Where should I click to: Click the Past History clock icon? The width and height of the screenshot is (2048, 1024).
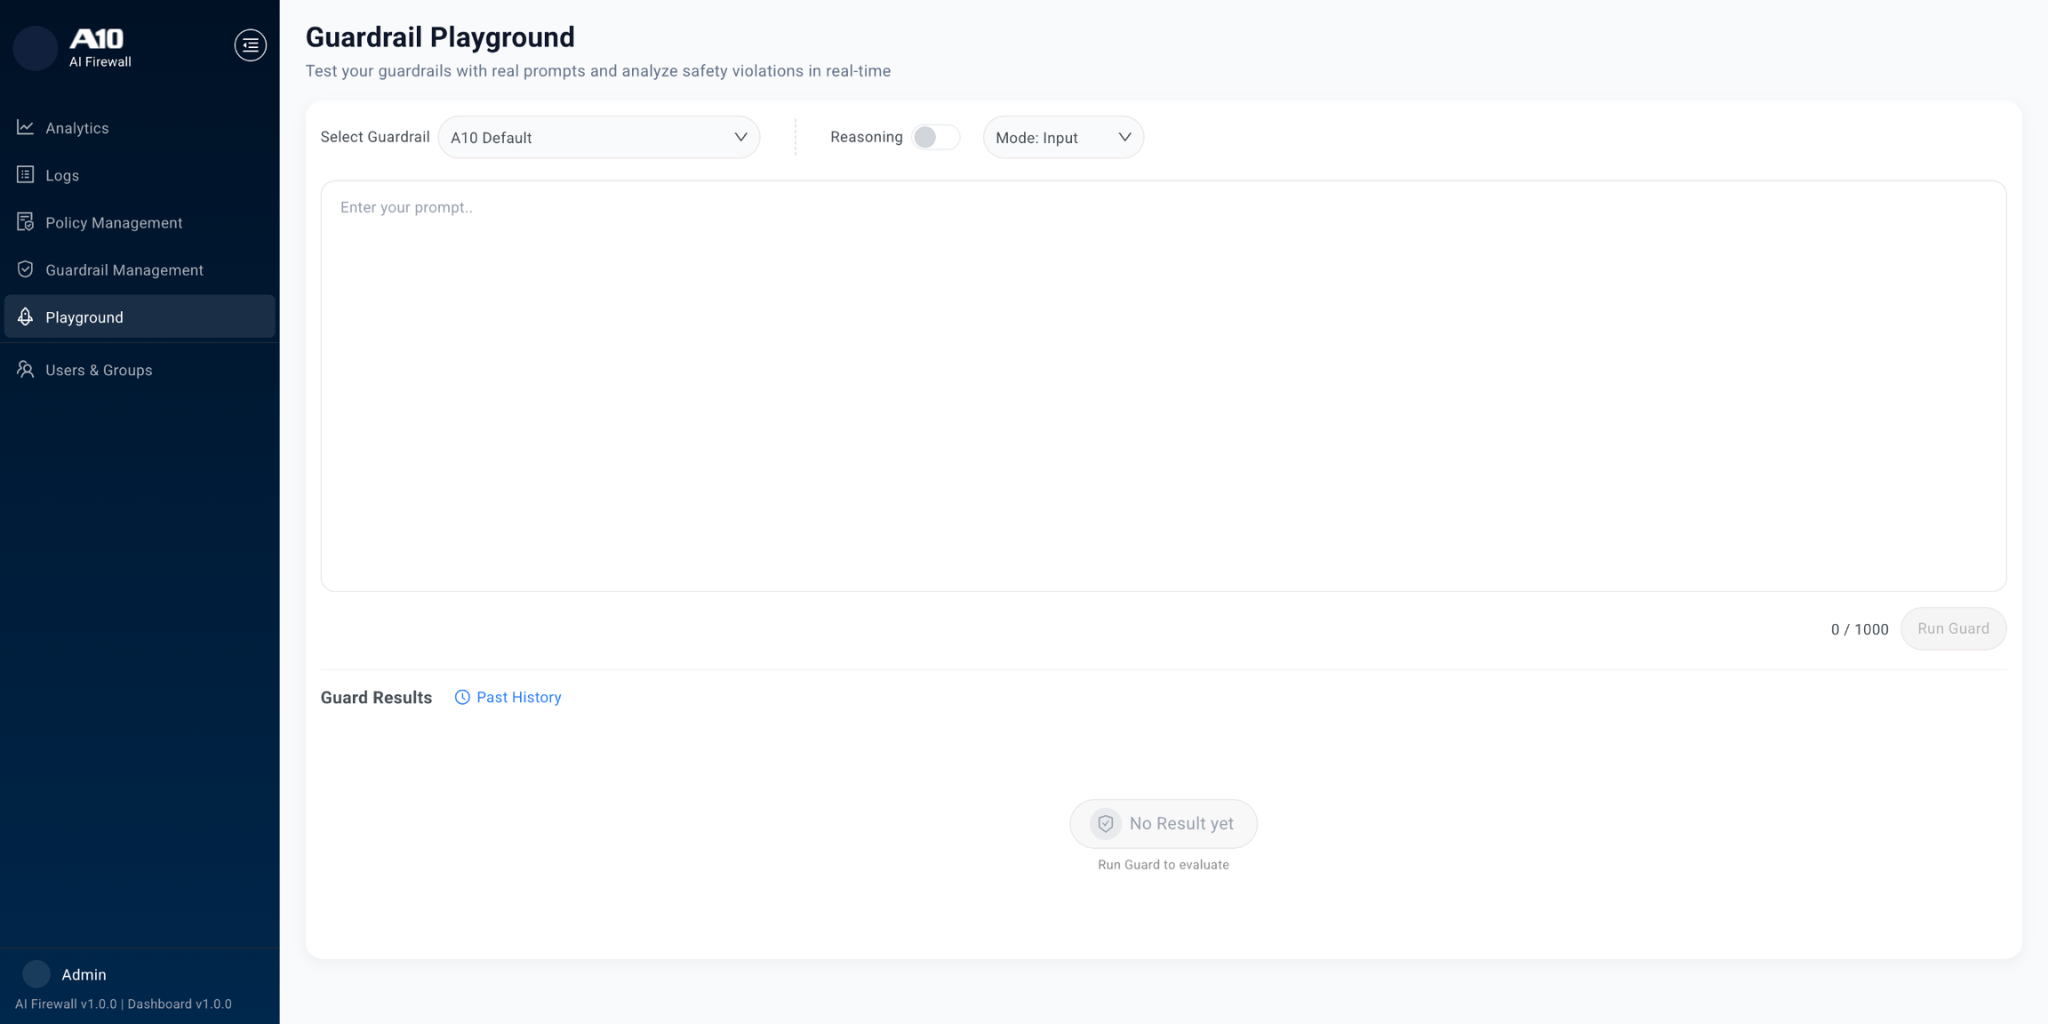(462, 697)
